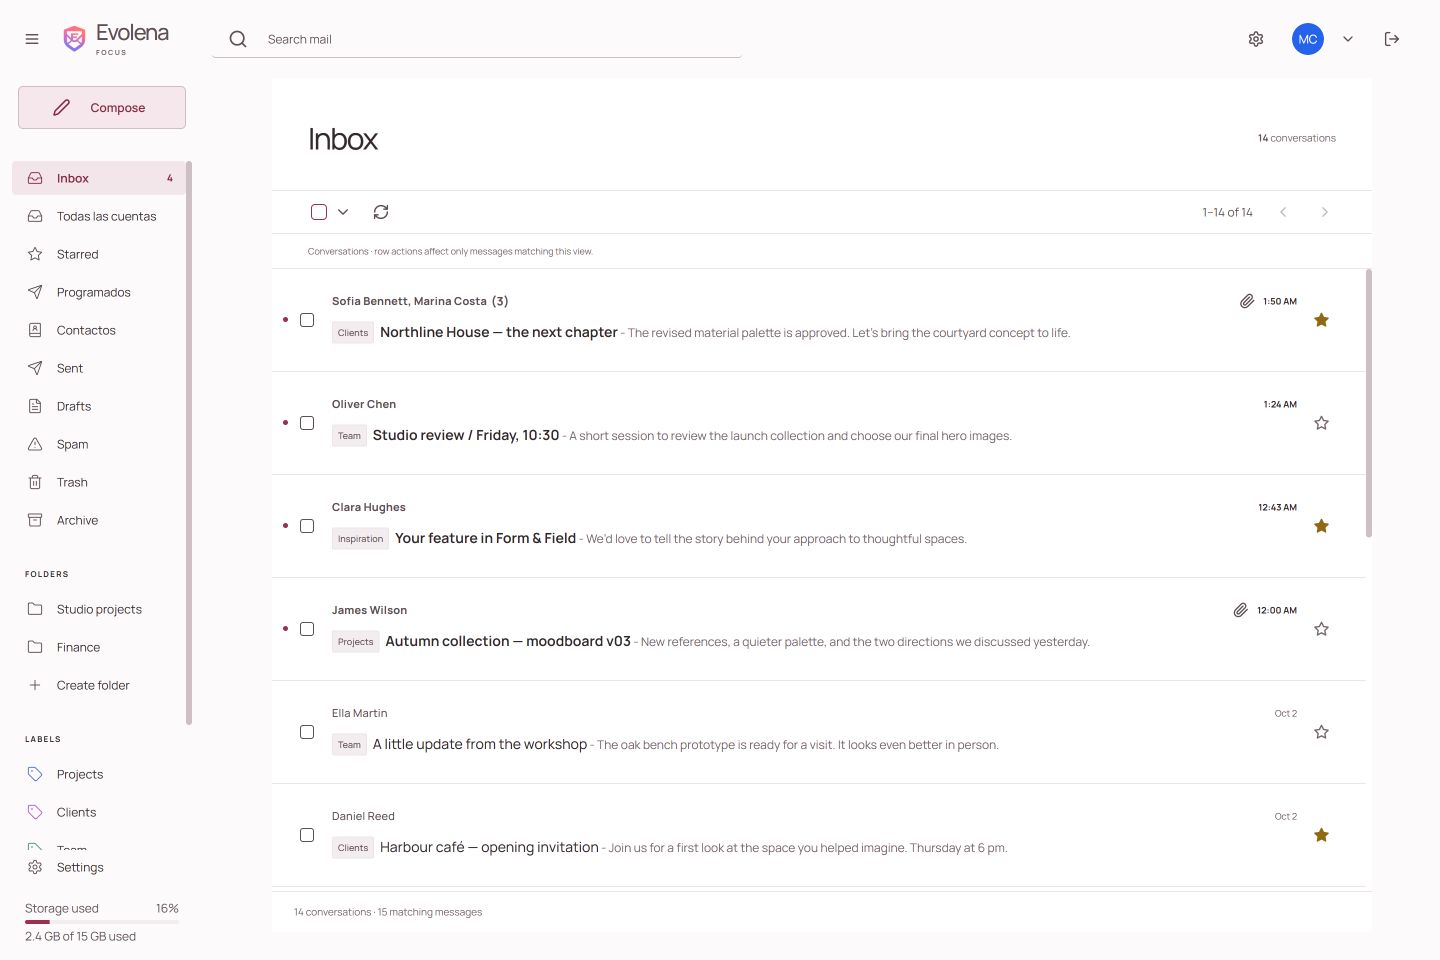Viewport: 1440px width, 960px height.
Task: Unstar the Northline House conversation
Action: (x=1321, y=320)
